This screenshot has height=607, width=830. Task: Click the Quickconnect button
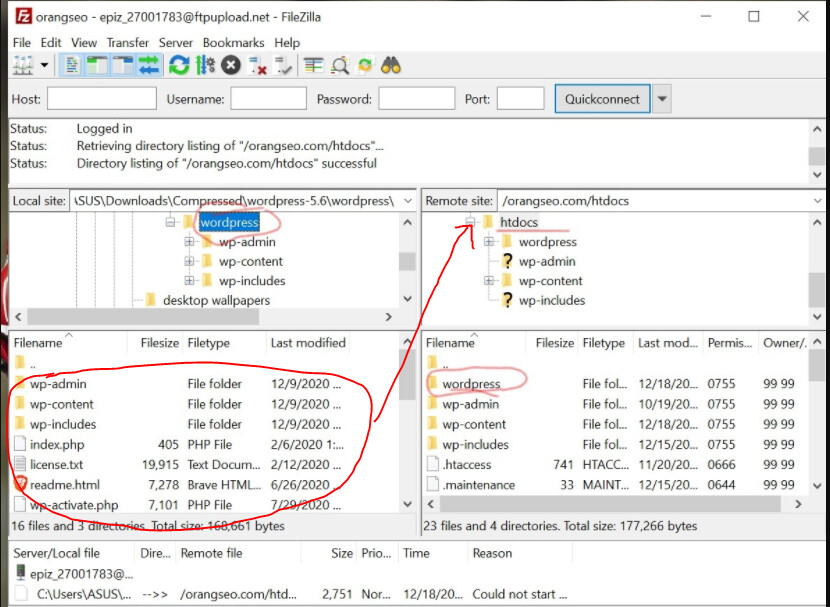[602, 99]
